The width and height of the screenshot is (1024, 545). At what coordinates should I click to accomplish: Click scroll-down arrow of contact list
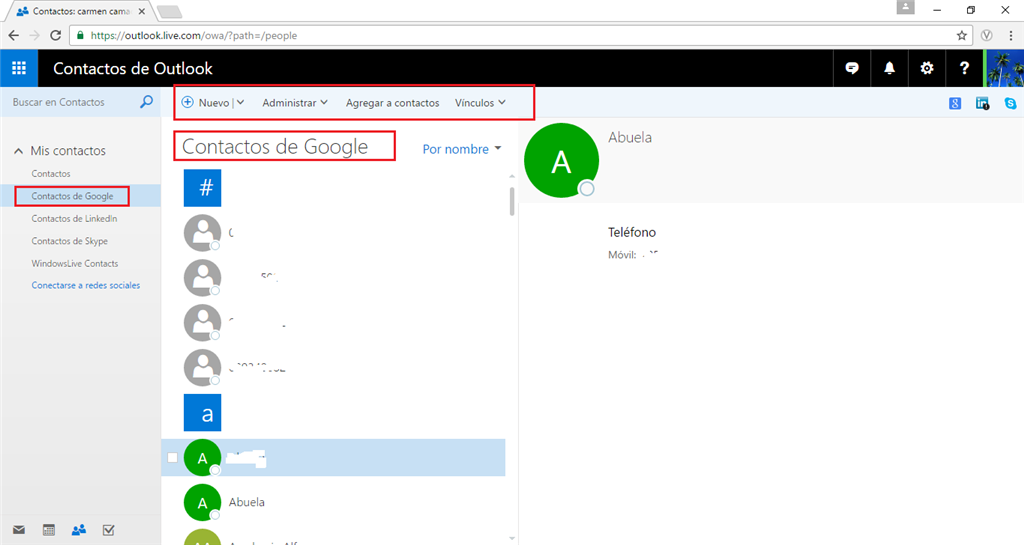click(512, 538)
